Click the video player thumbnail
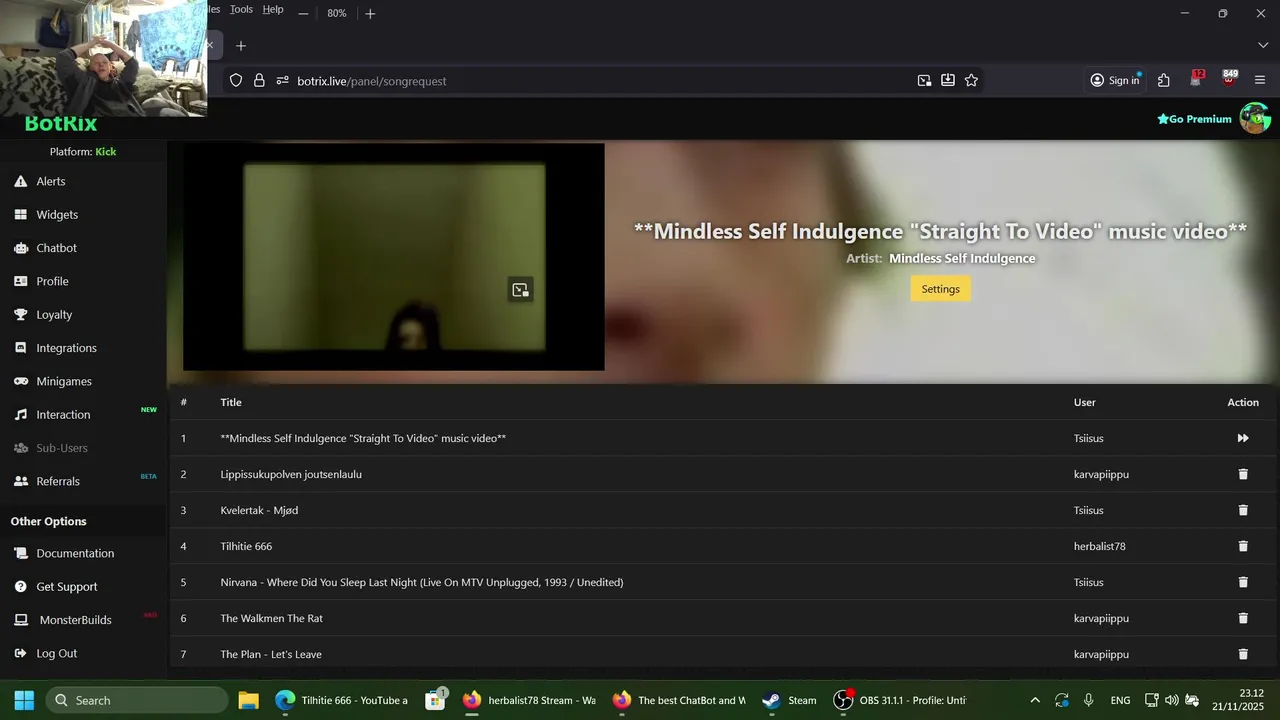The height and width of the screenshot is (720, 1280). (394, 257)
